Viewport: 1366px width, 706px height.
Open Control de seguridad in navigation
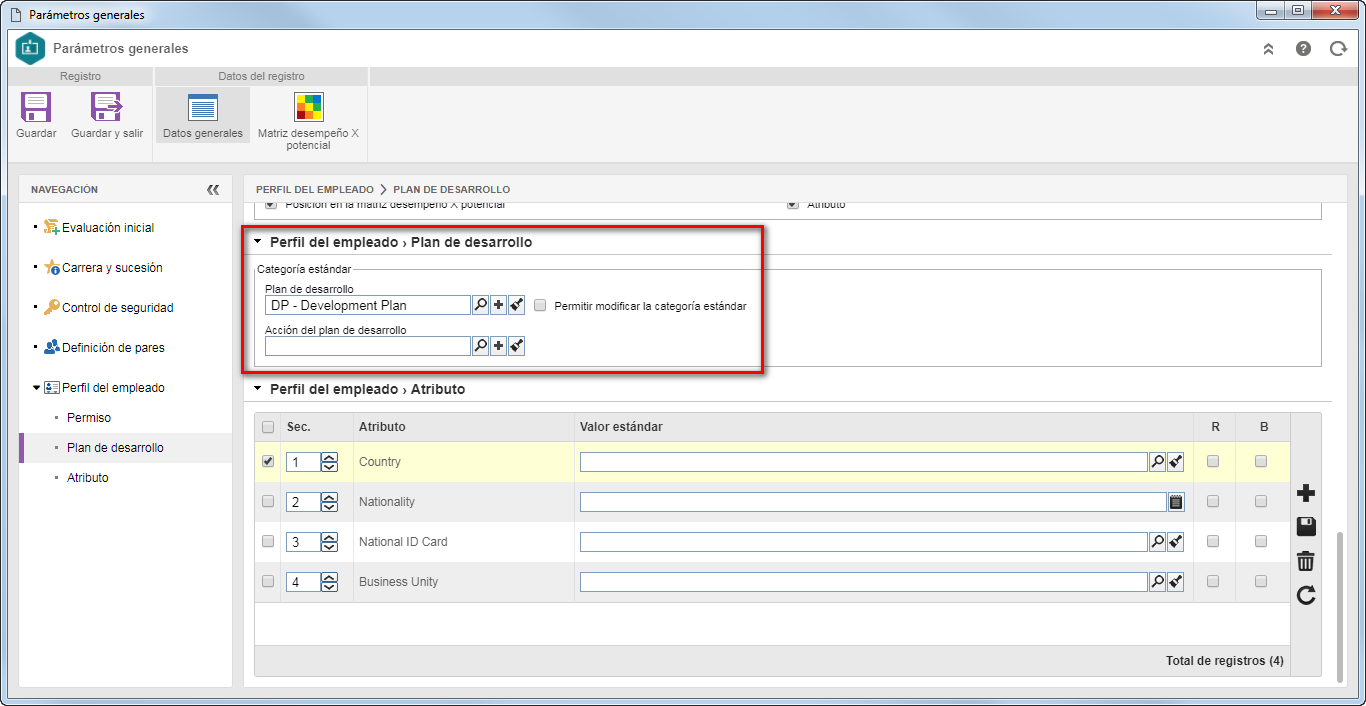(x=118, y=308)
